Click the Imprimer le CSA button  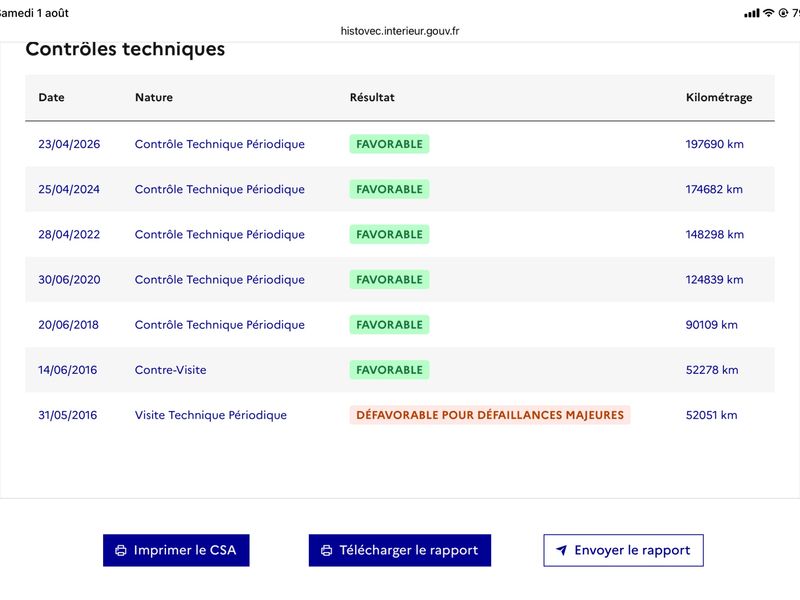tap(176, 551)
